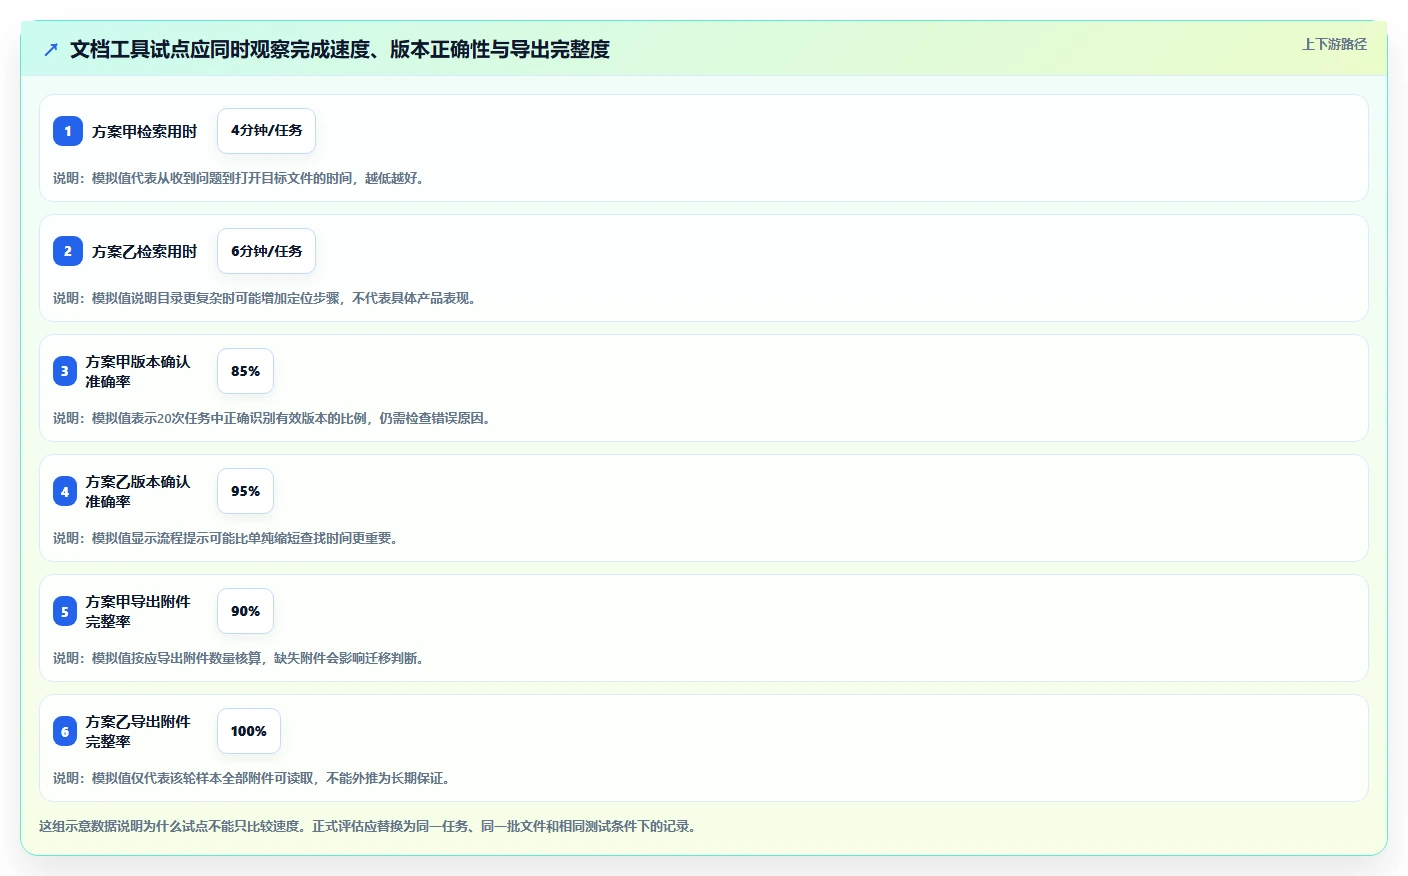The height and width of the screenshot is (876, 1408).
Task: Select the 方案乙版本确认准确率 label
Action: (138, 491)
